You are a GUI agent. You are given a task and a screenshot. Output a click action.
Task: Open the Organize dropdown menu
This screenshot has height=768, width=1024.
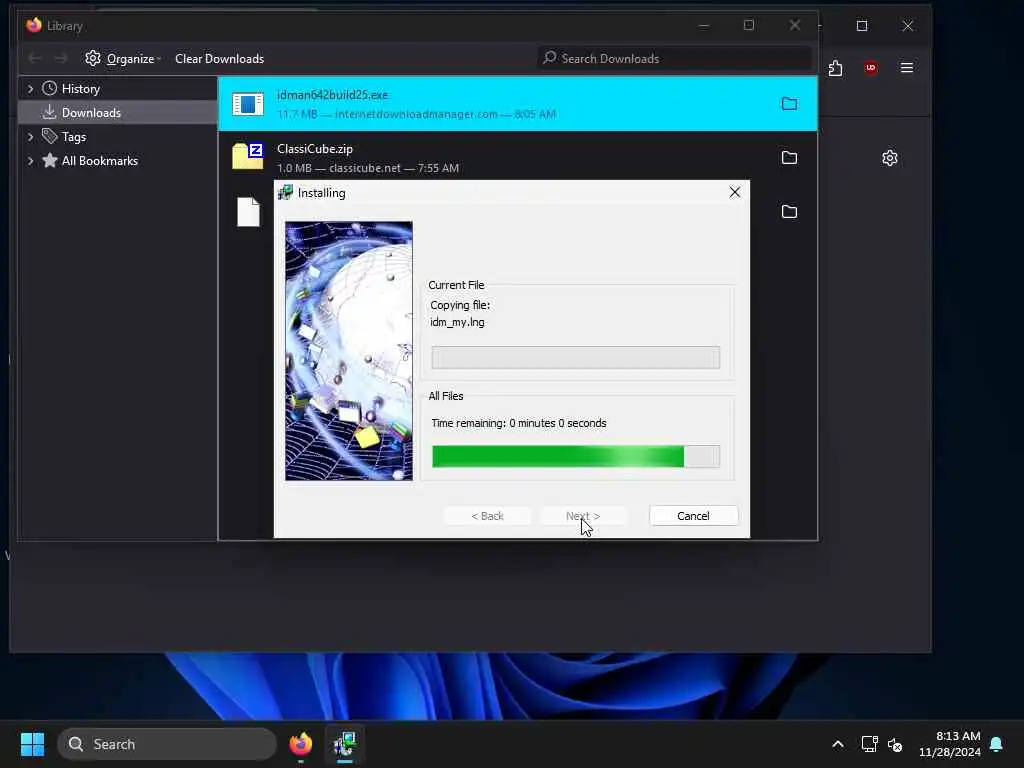tap(123, 59)
